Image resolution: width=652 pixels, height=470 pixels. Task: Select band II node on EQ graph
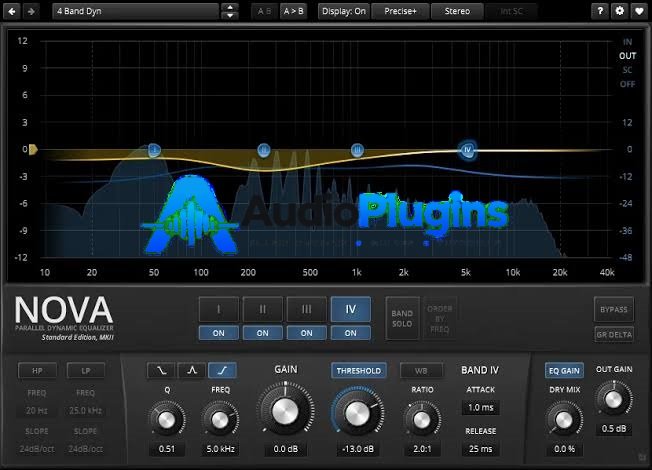(264, 150)
